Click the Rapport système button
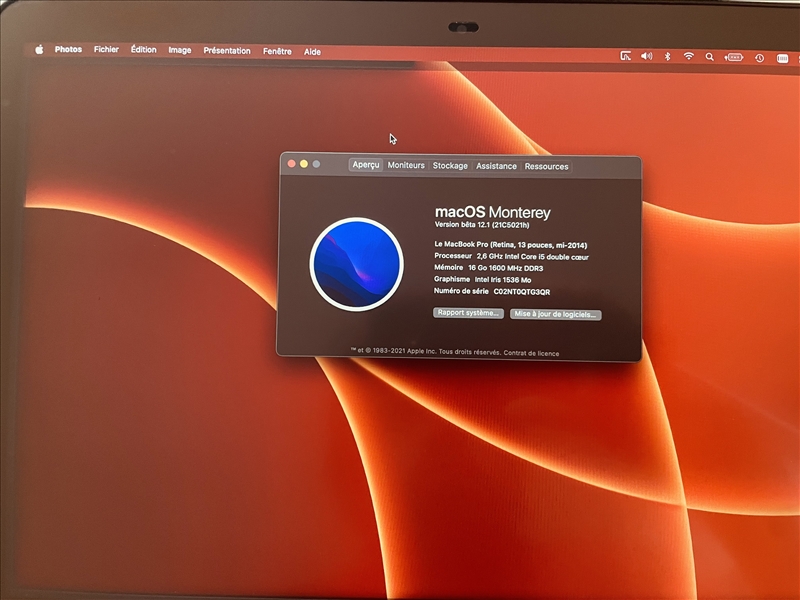Image resolution: width=800 pixels, height=600 pixels. pyautogui.click(x=468, y=313)
